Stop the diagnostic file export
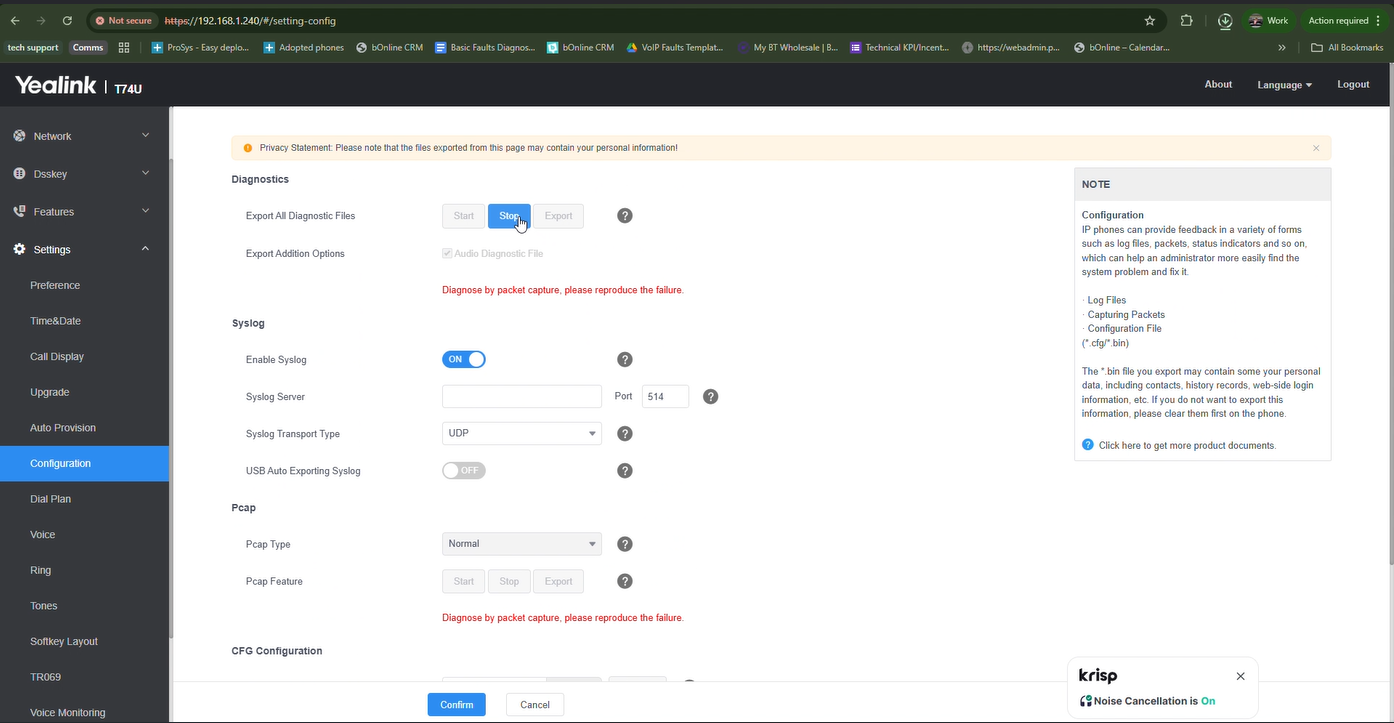 click(x=509, y=216)
